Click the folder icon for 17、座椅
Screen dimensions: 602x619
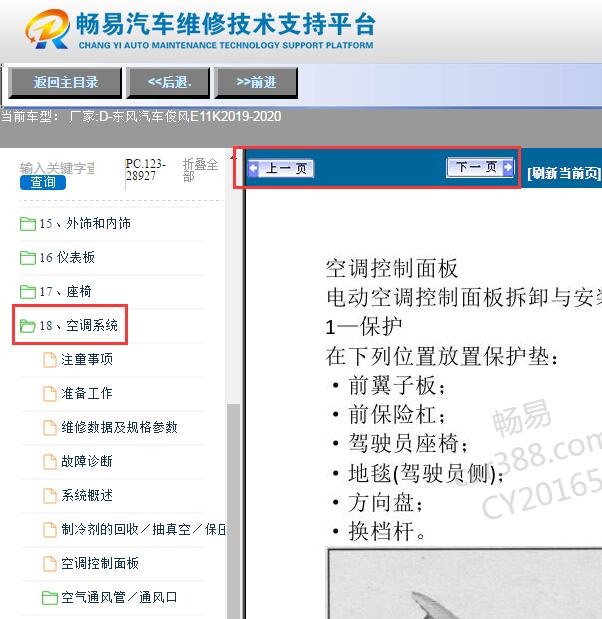(28, 292)
